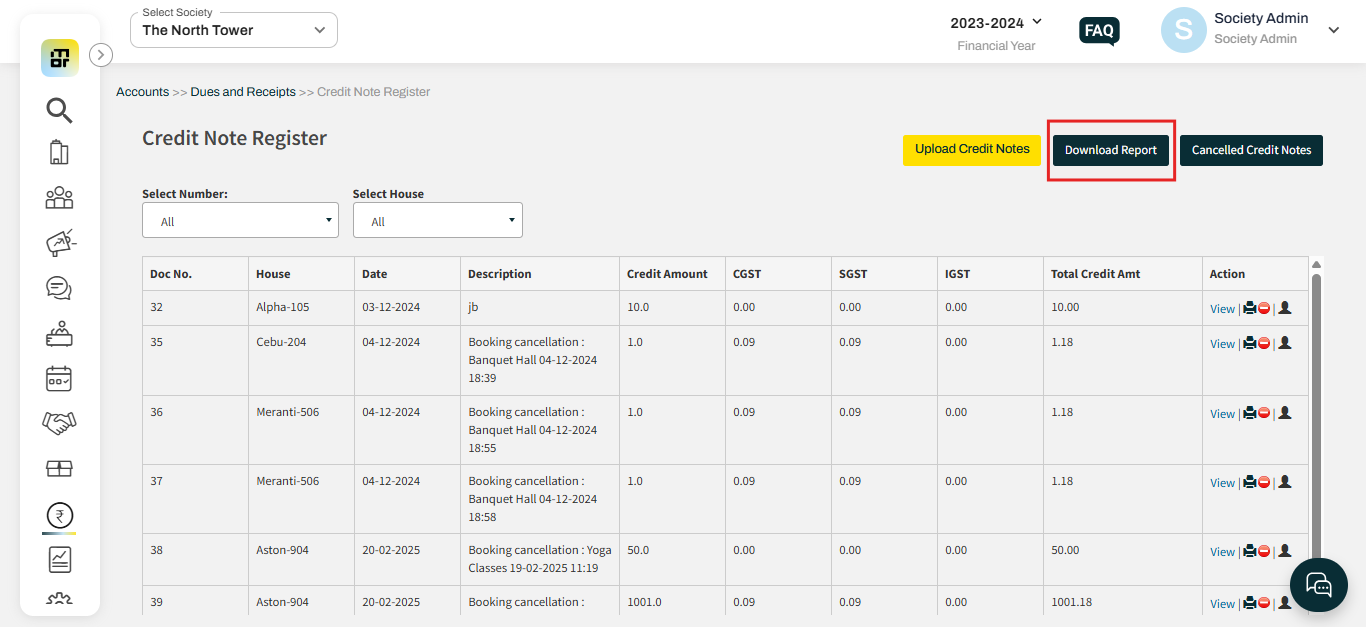The image size is (1366, 627).
Task: Open the rupee Accounts icon in sidebar
Action: tap(60, 516)
